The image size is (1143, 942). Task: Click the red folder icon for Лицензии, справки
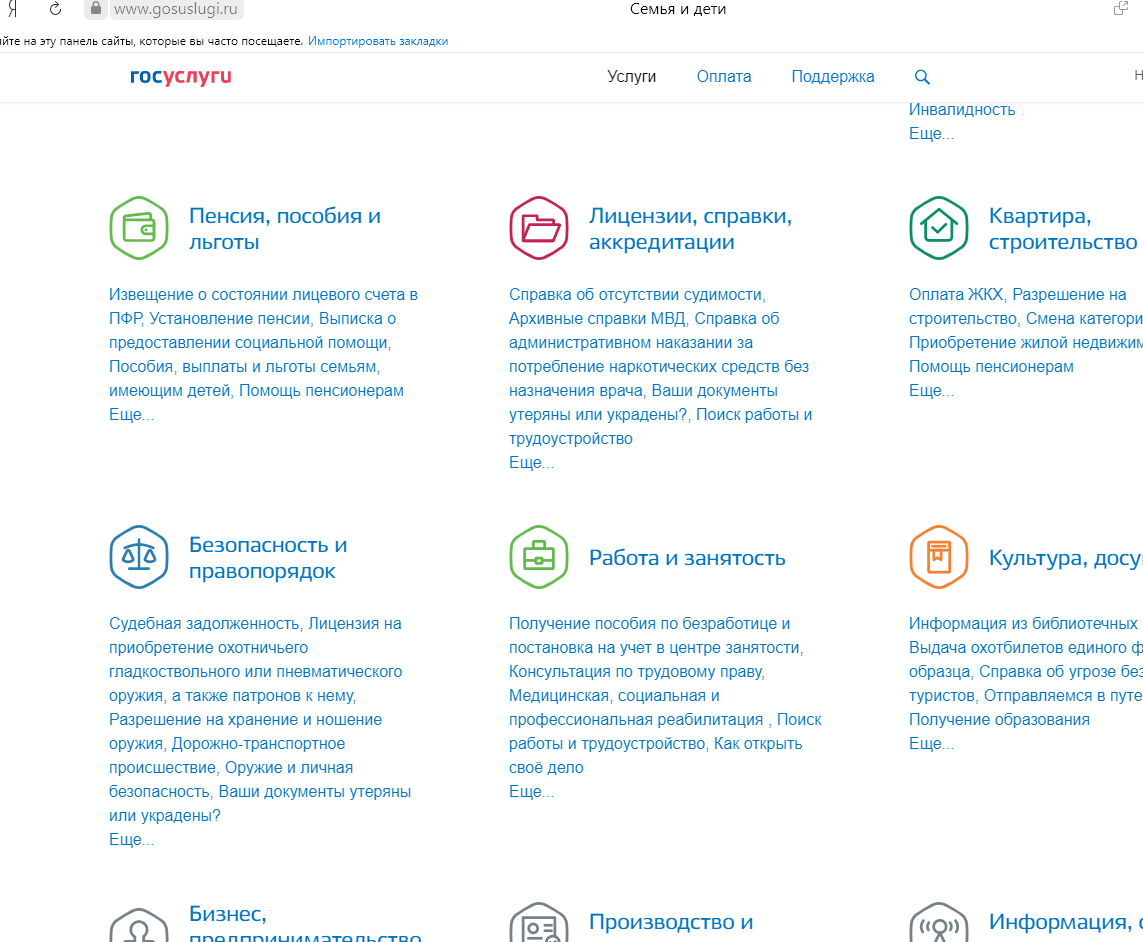(539, 228)
